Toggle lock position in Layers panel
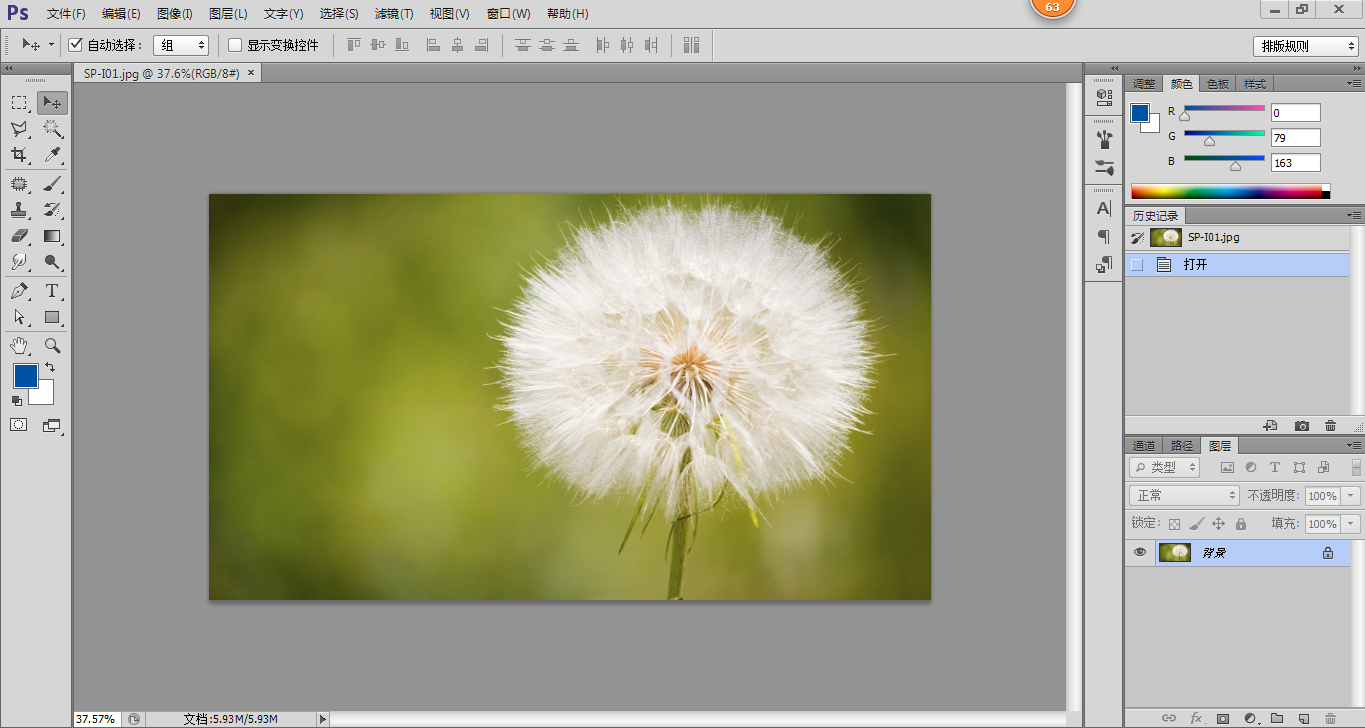 click(1219, 524)
